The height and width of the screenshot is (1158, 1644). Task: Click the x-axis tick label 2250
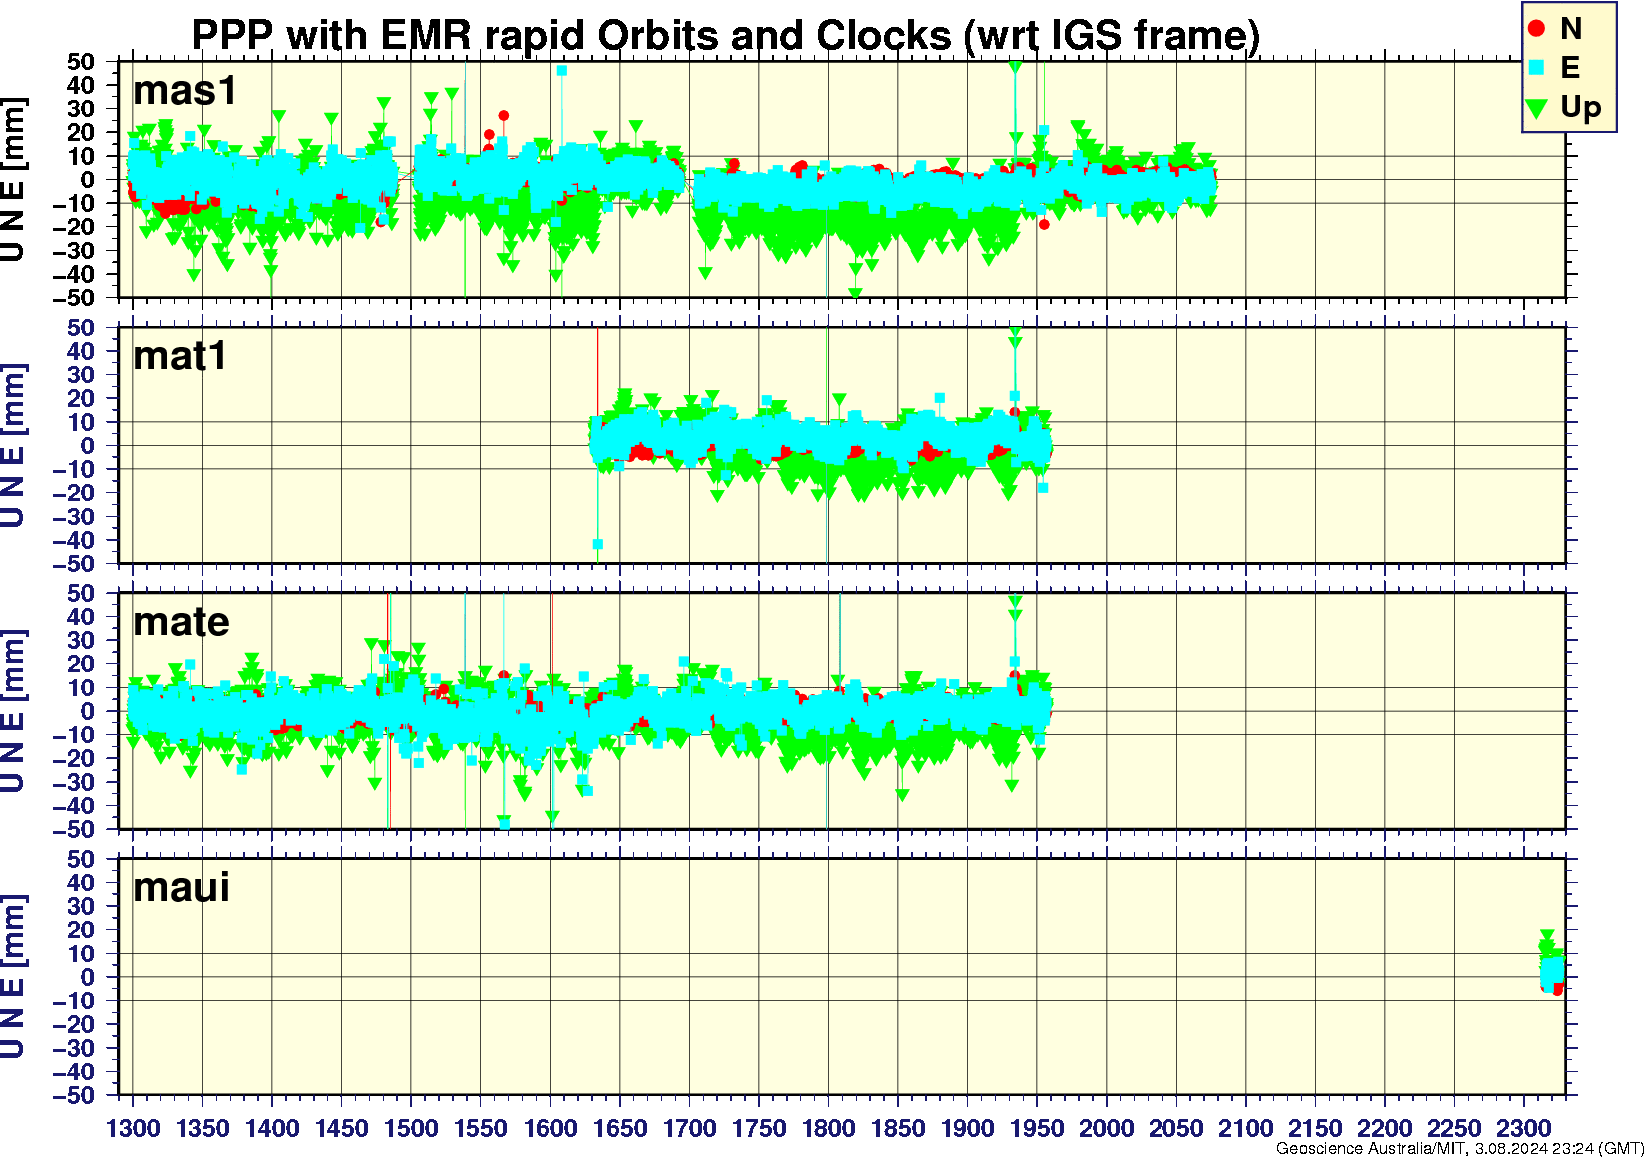[1454, 1129]
